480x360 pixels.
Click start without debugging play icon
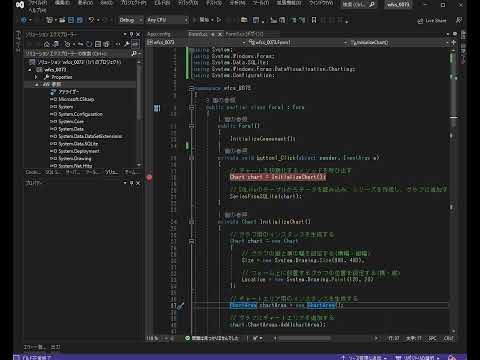pyautogui.click(x=219, y=20)
